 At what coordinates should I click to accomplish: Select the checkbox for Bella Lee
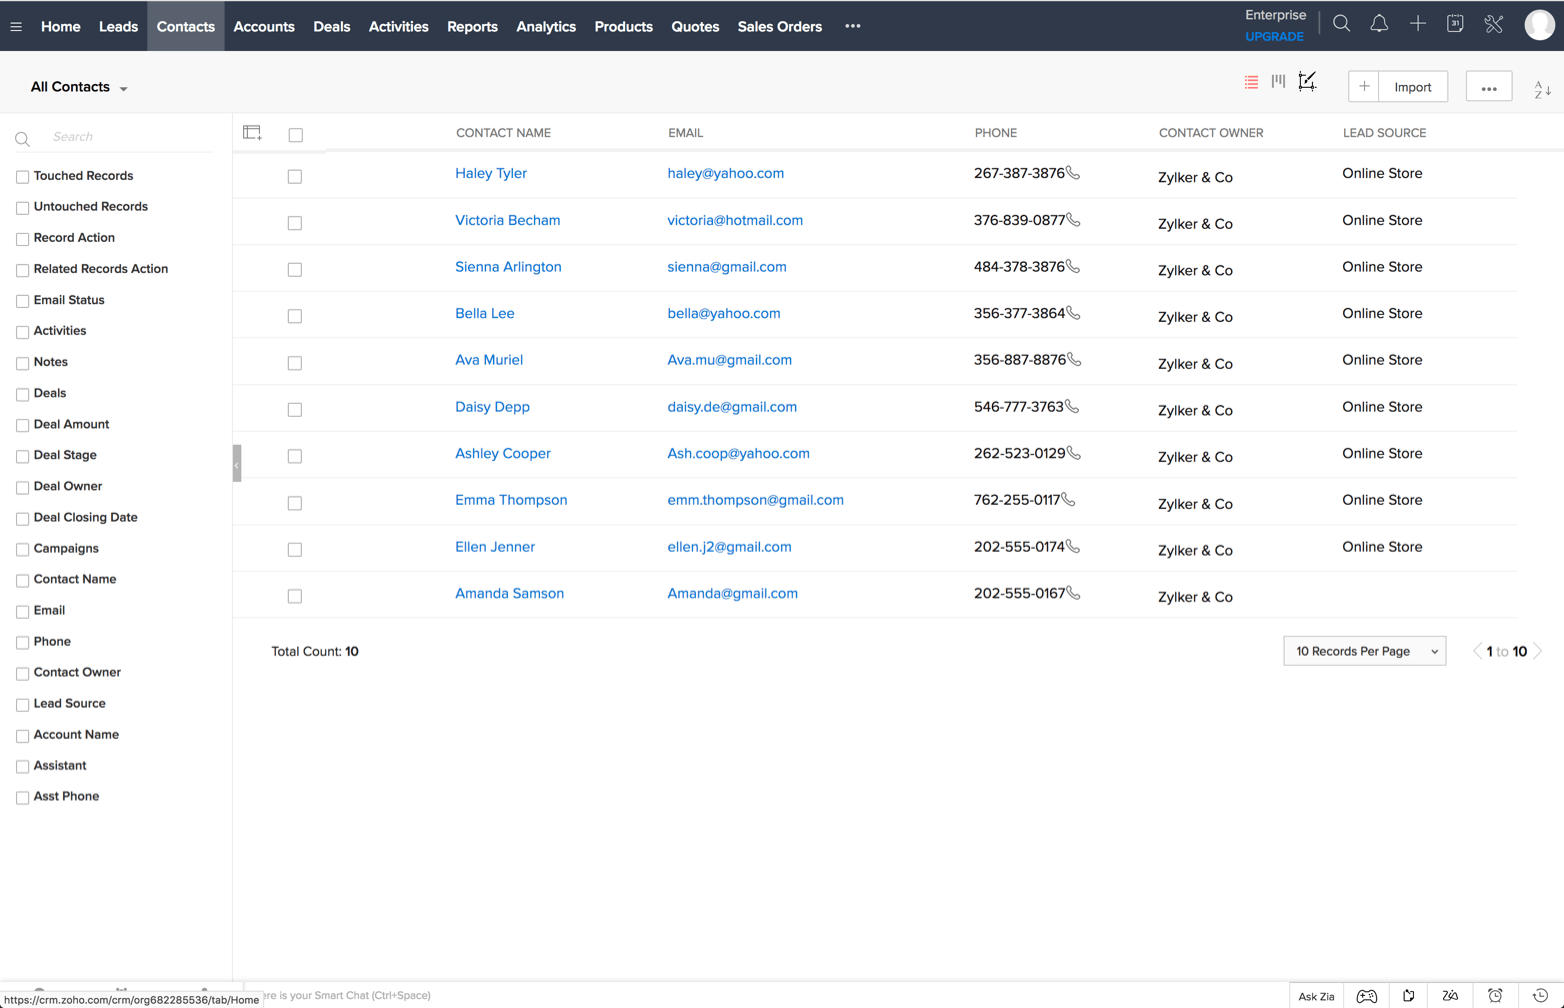(x=295, y=316)
